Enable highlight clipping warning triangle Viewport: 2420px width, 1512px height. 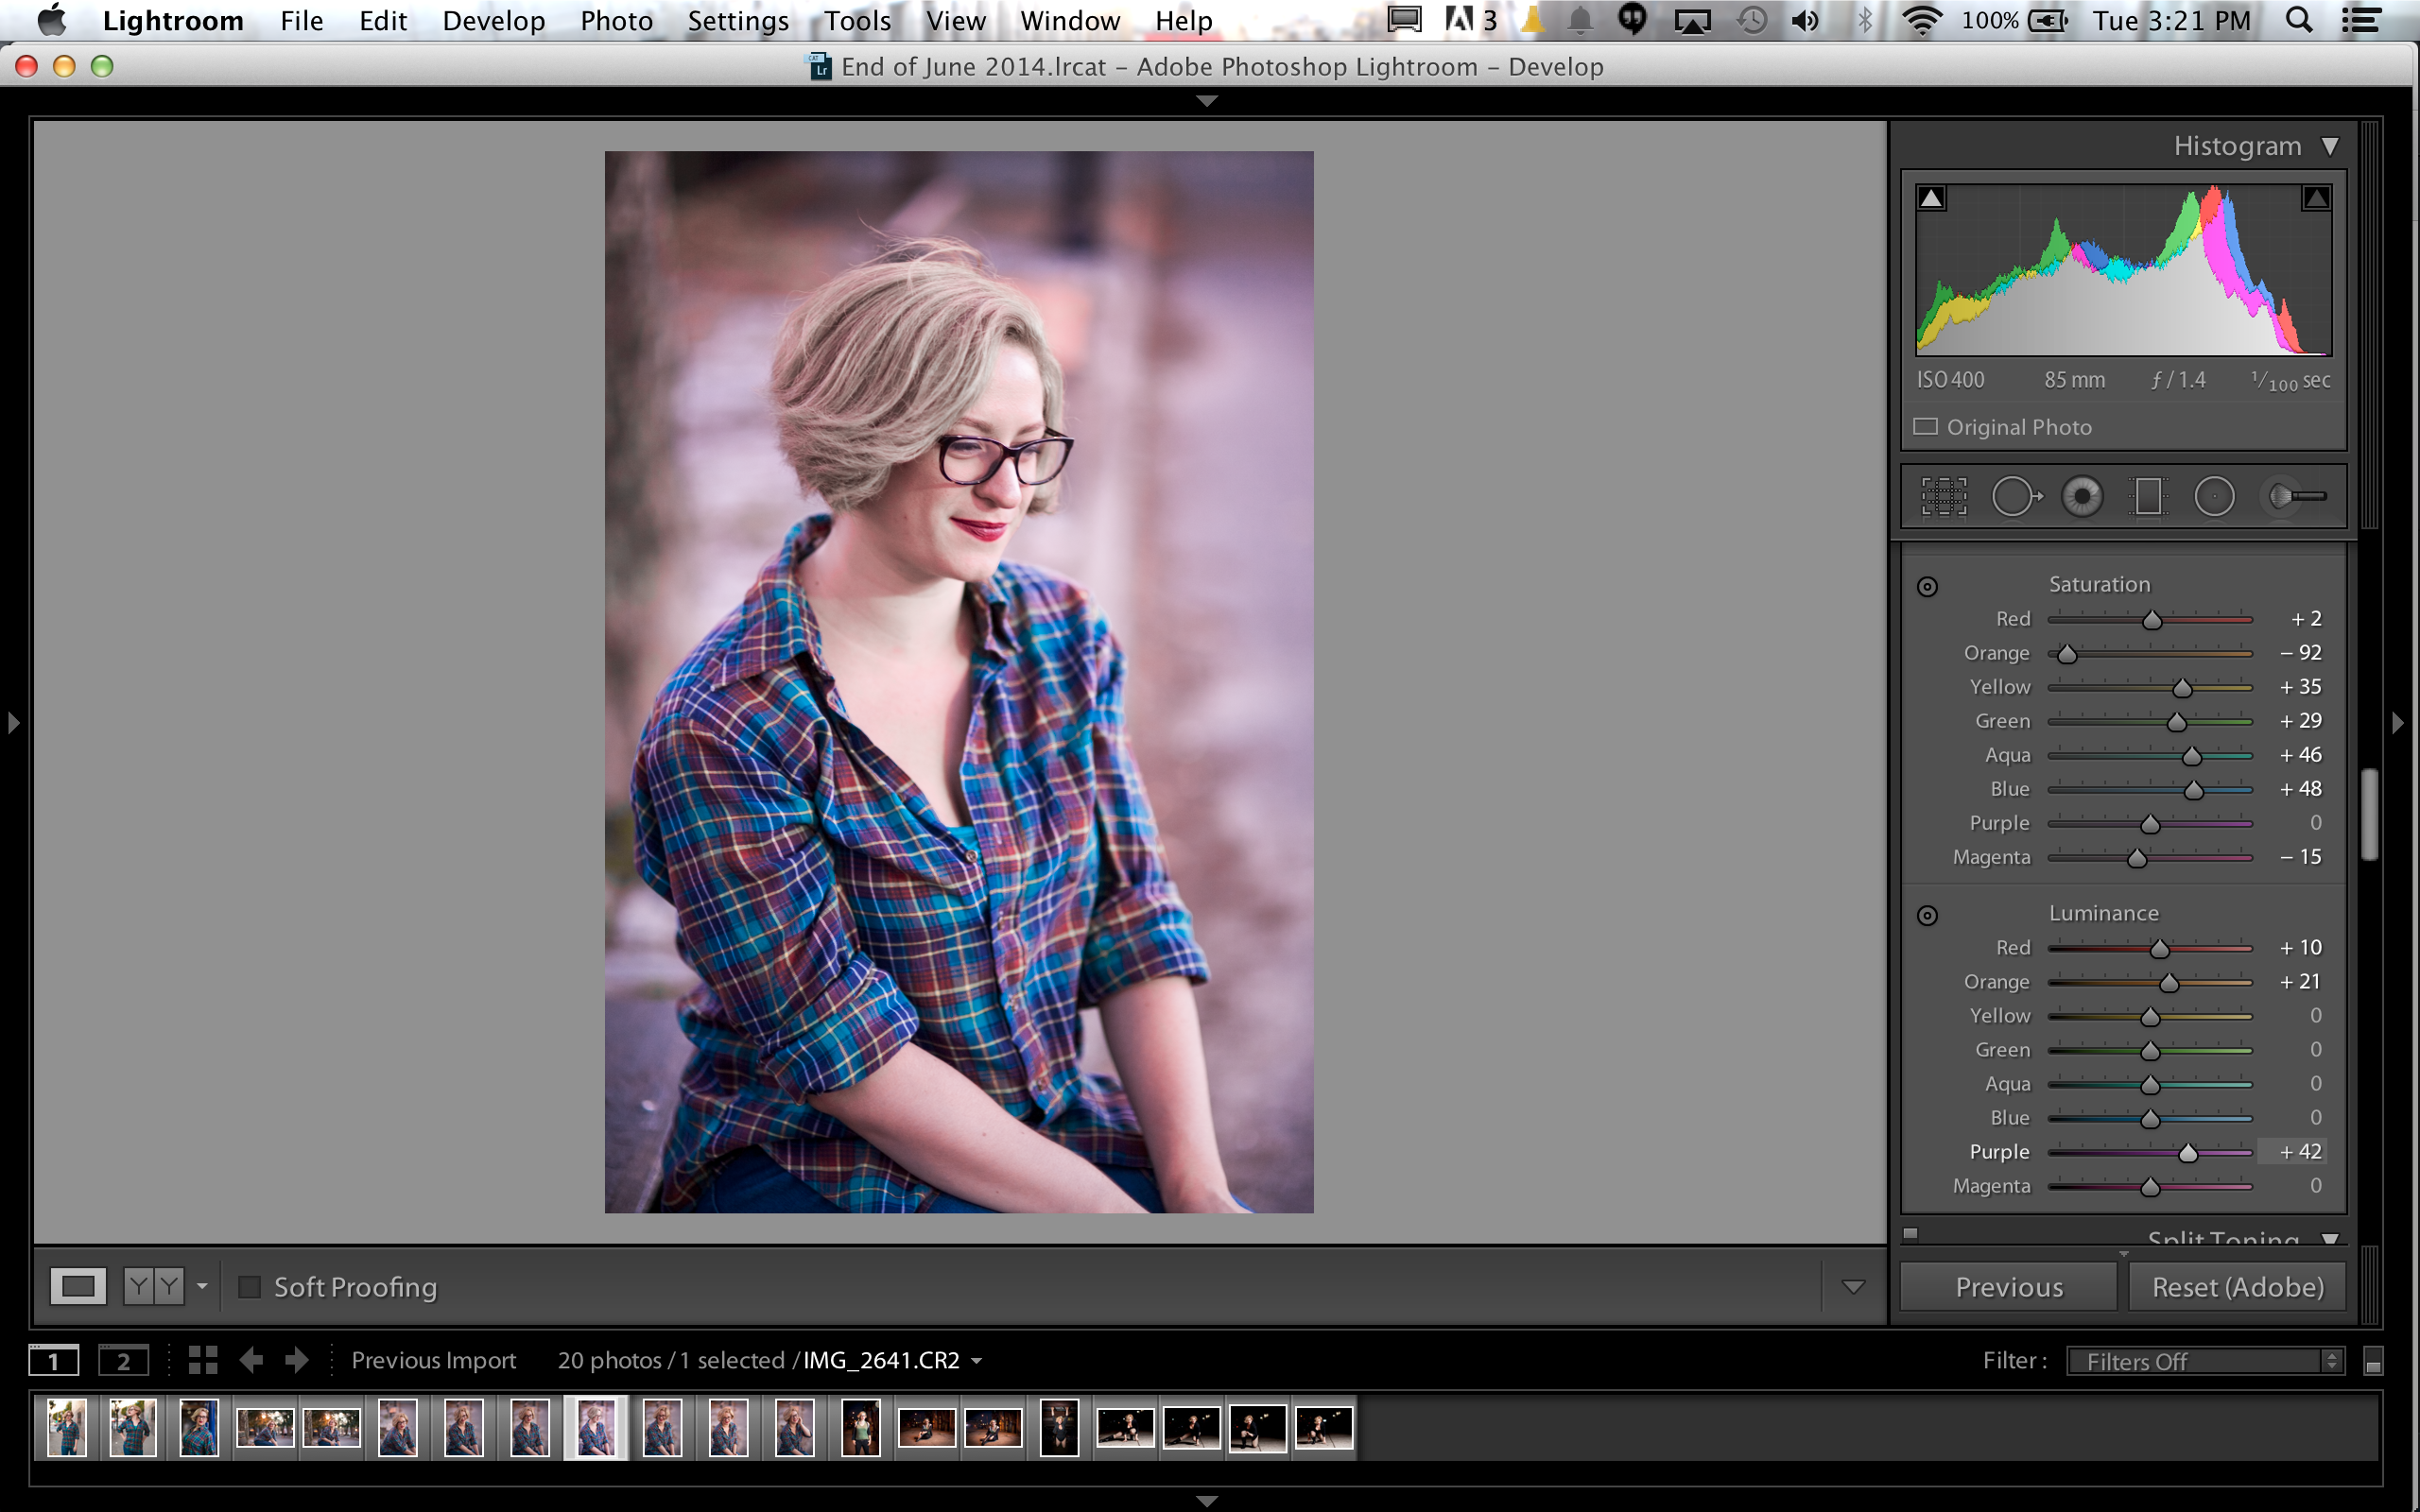(x=2314, y=197)
